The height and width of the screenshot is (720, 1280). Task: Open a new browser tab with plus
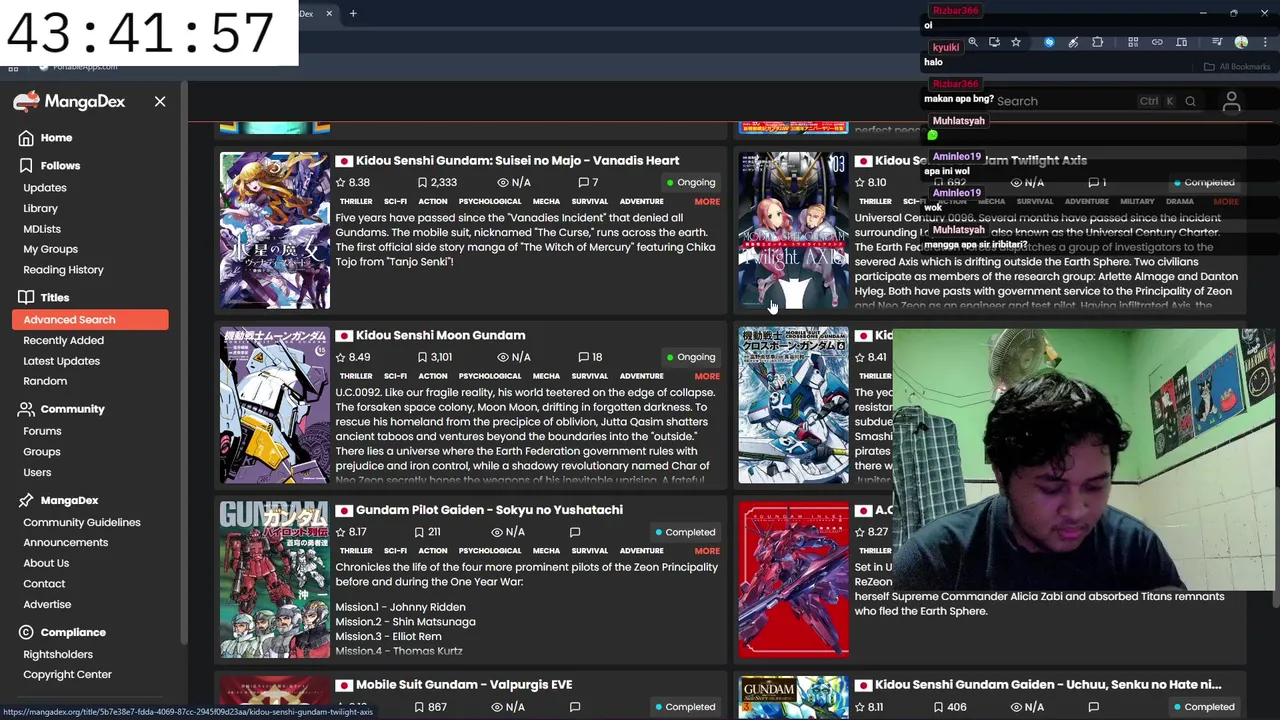tap(353, 14)
